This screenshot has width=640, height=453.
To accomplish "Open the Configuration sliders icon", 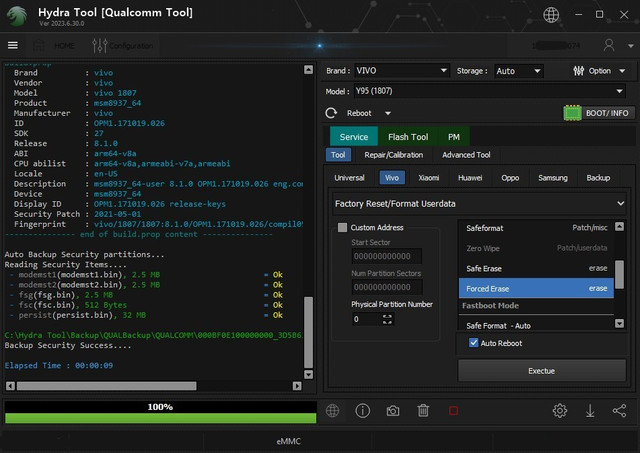I will [x=100, y=45].
